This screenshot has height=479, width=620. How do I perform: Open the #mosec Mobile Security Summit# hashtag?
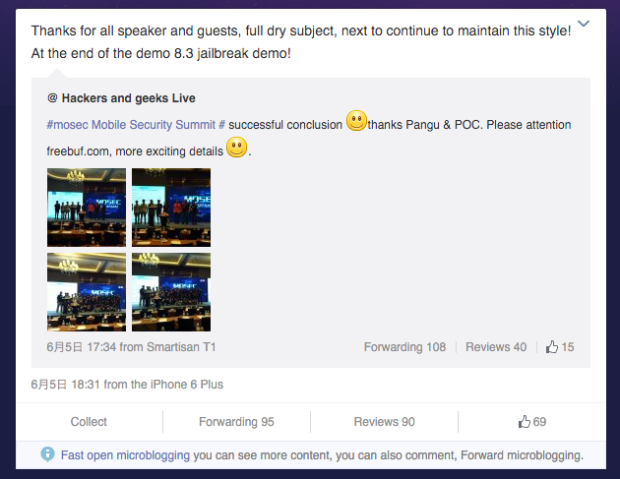(x=136, y=125)
